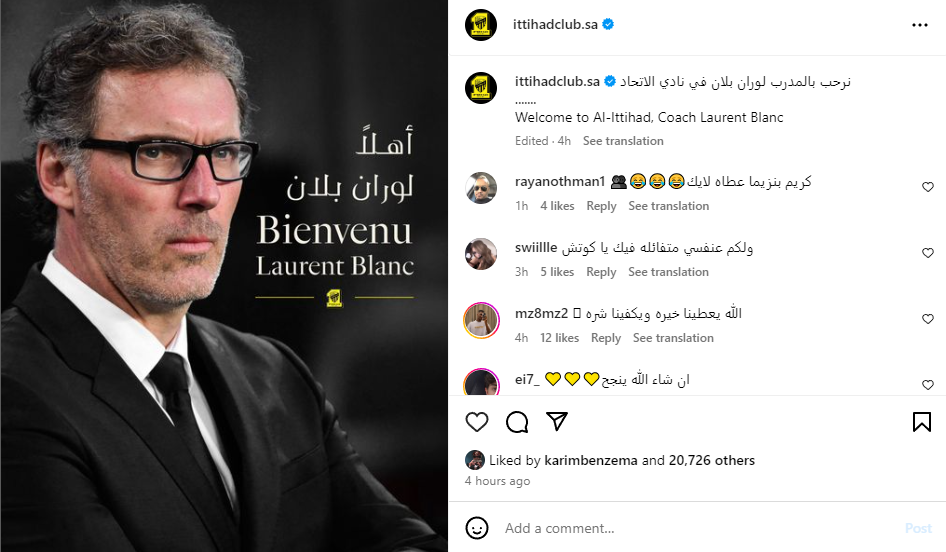Open the karimbenzema profile link

[591, 460]
